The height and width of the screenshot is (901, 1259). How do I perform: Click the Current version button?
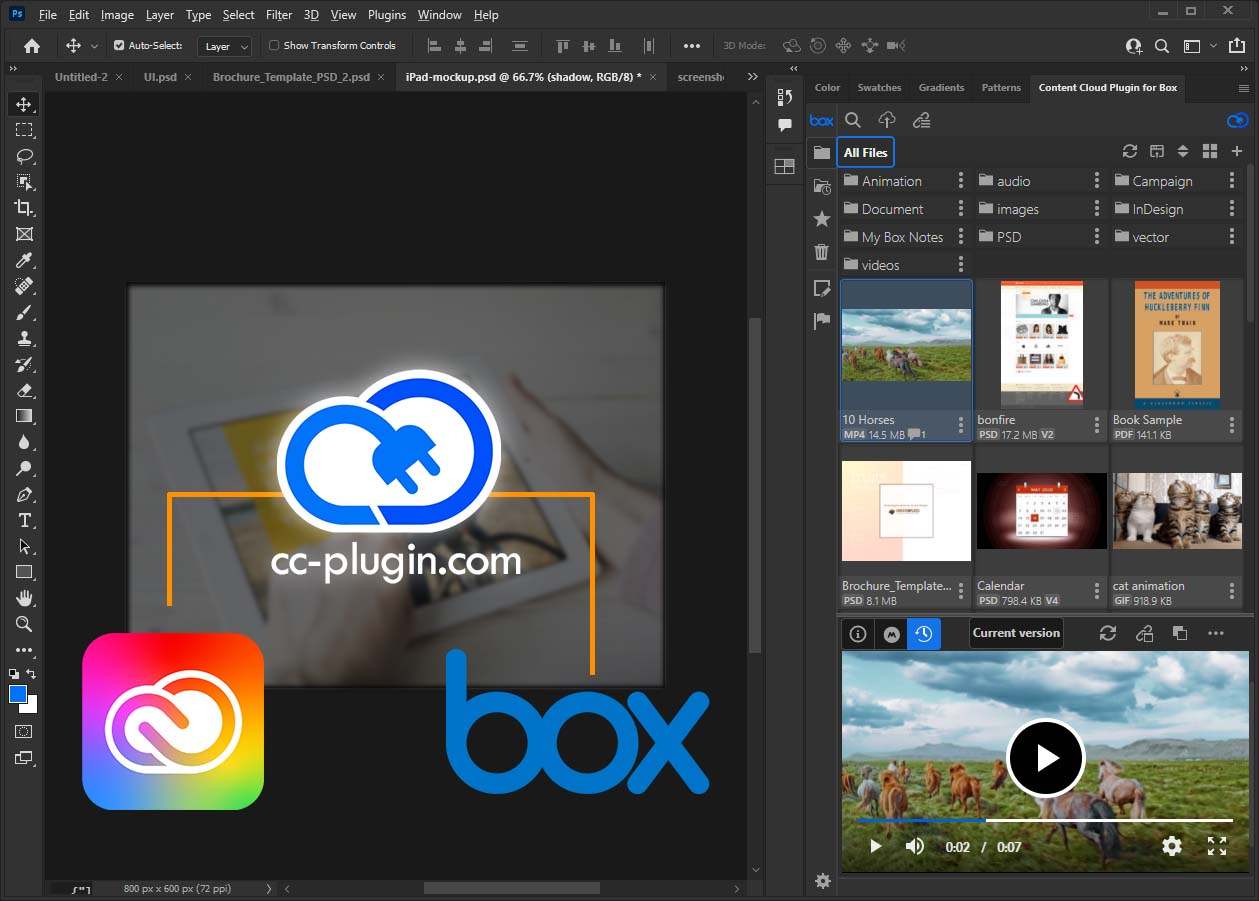coord(1015,633)
